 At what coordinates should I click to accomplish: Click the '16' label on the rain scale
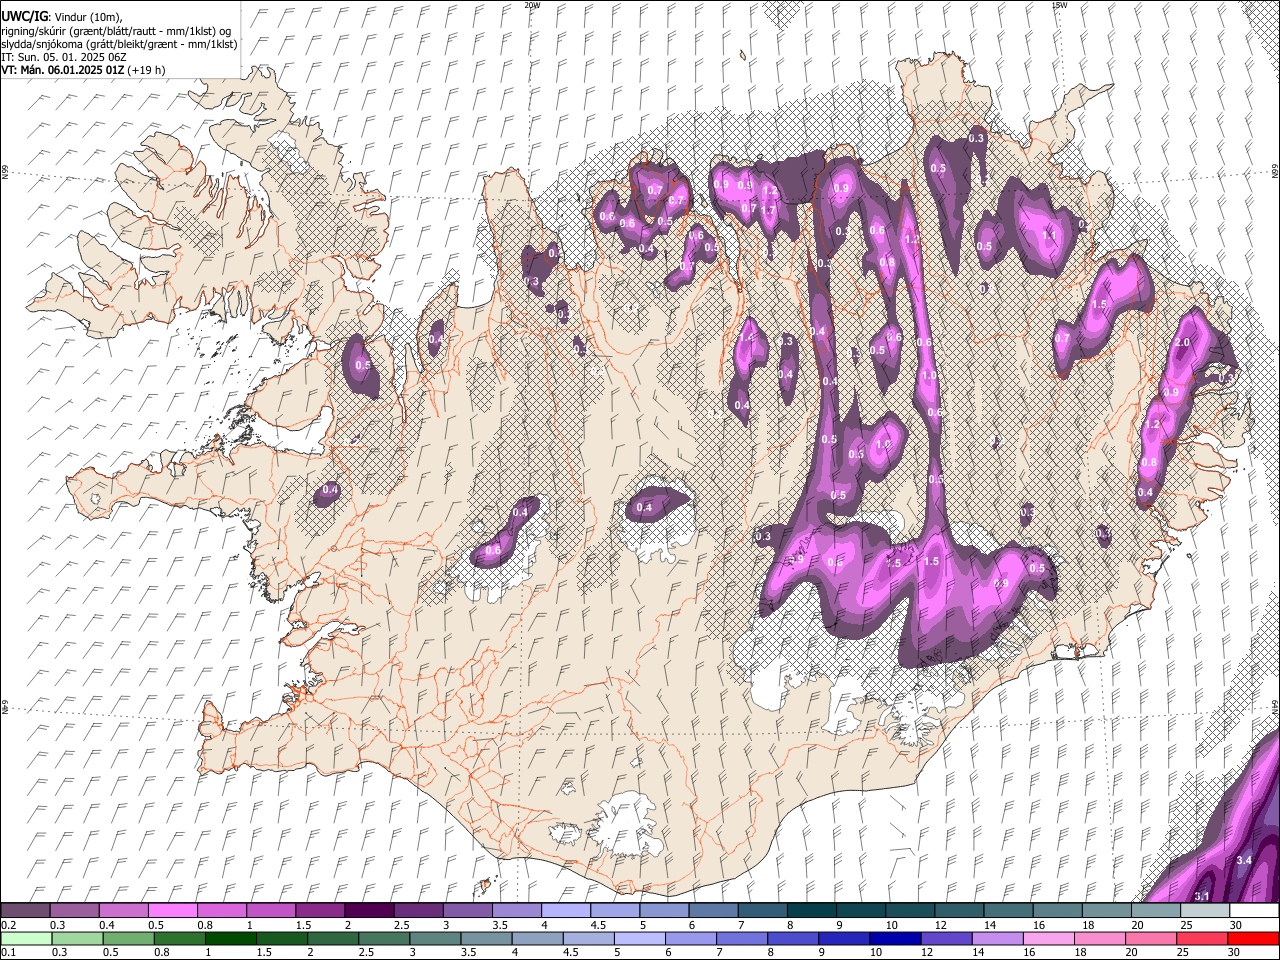point(1030,953)
